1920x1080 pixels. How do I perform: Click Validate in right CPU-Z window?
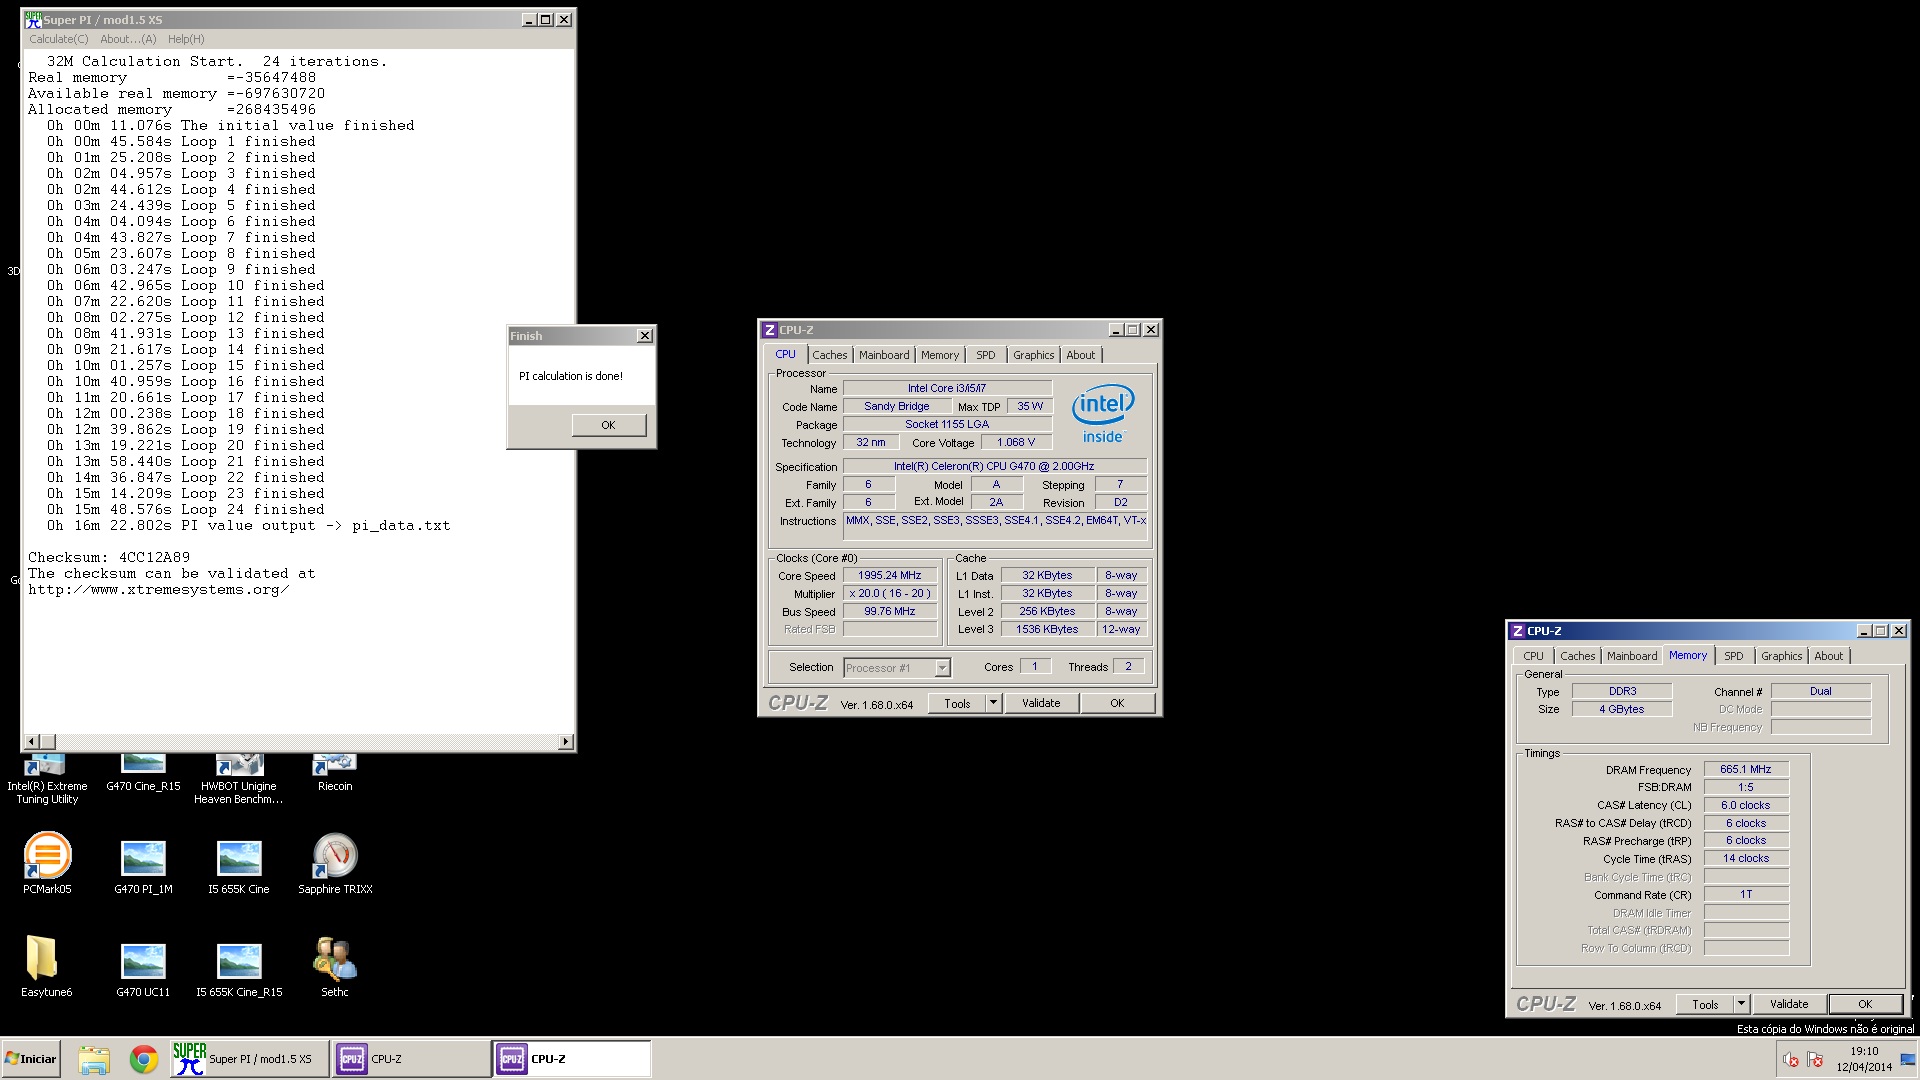pos(1789,1004)
